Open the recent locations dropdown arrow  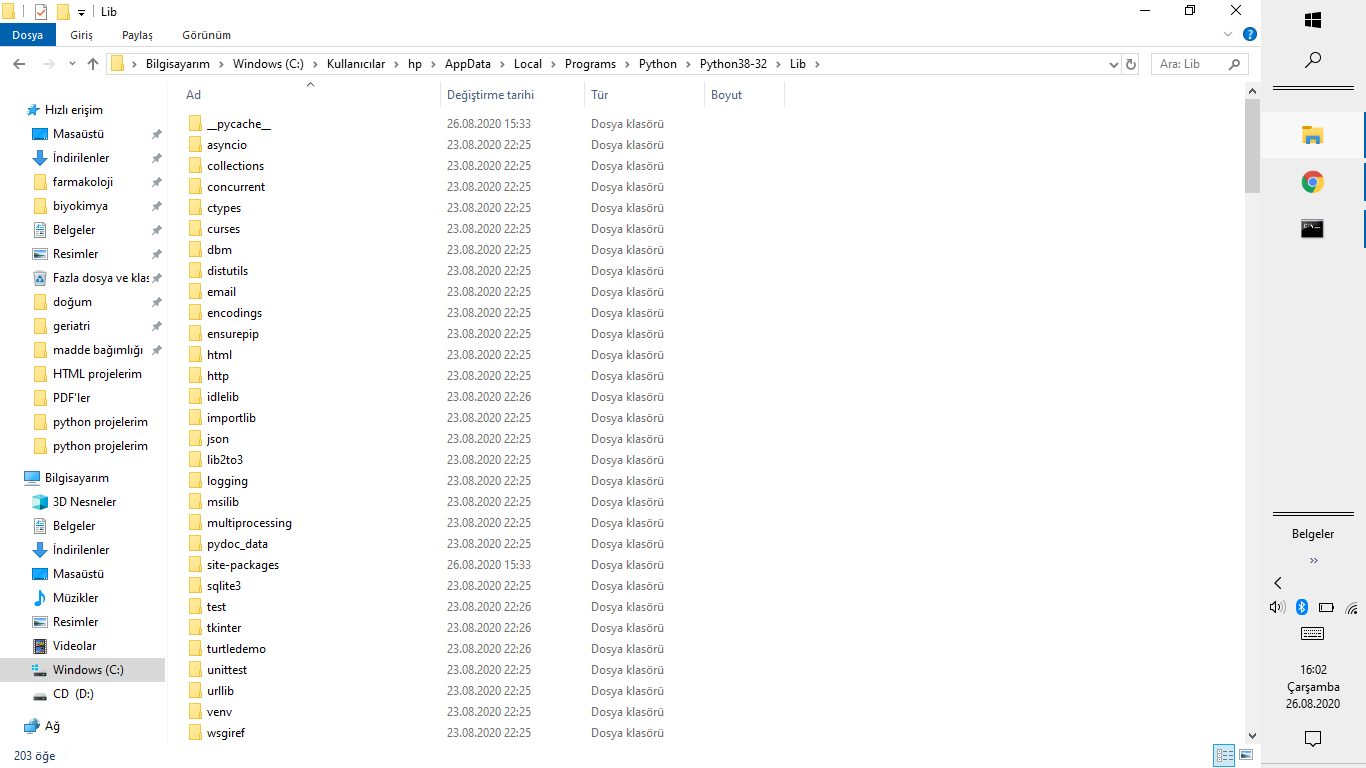(72, 64)
